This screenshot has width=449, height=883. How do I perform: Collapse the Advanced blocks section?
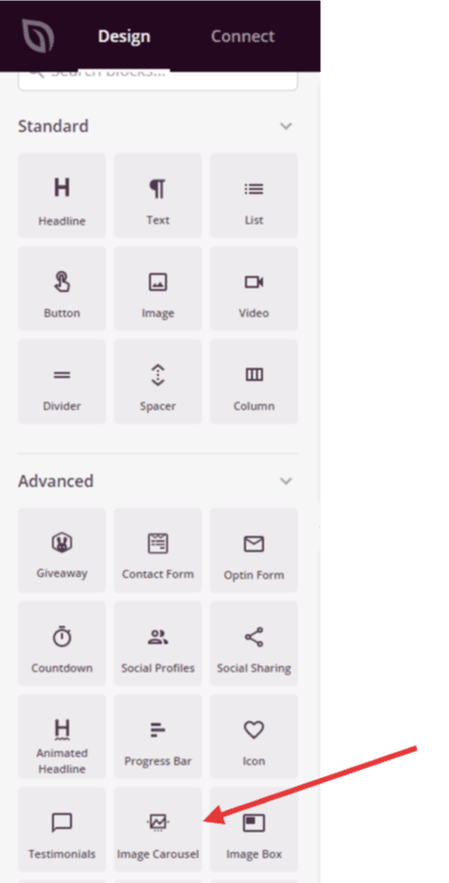click(286, 481)
